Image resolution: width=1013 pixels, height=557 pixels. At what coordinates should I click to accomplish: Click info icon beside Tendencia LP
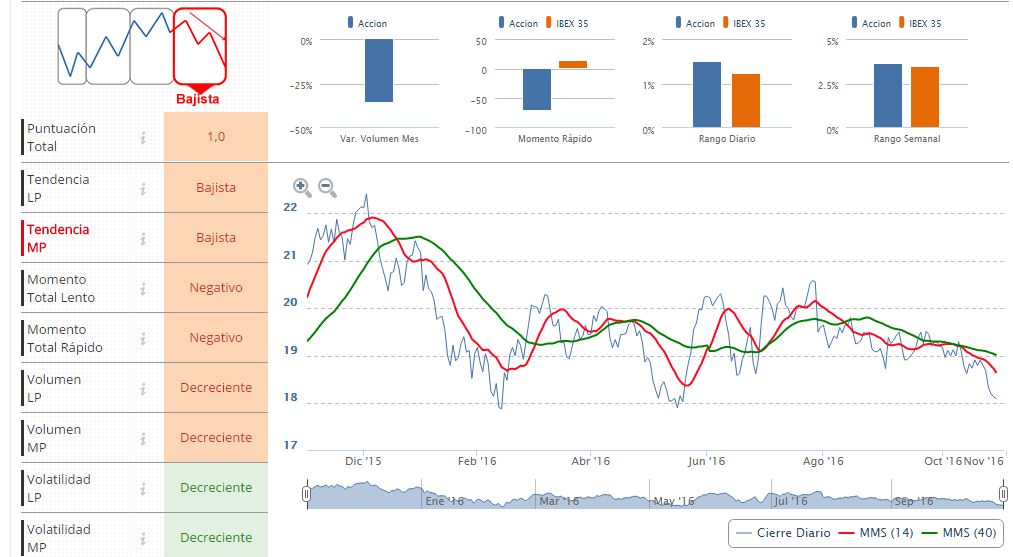click(143, 188)
